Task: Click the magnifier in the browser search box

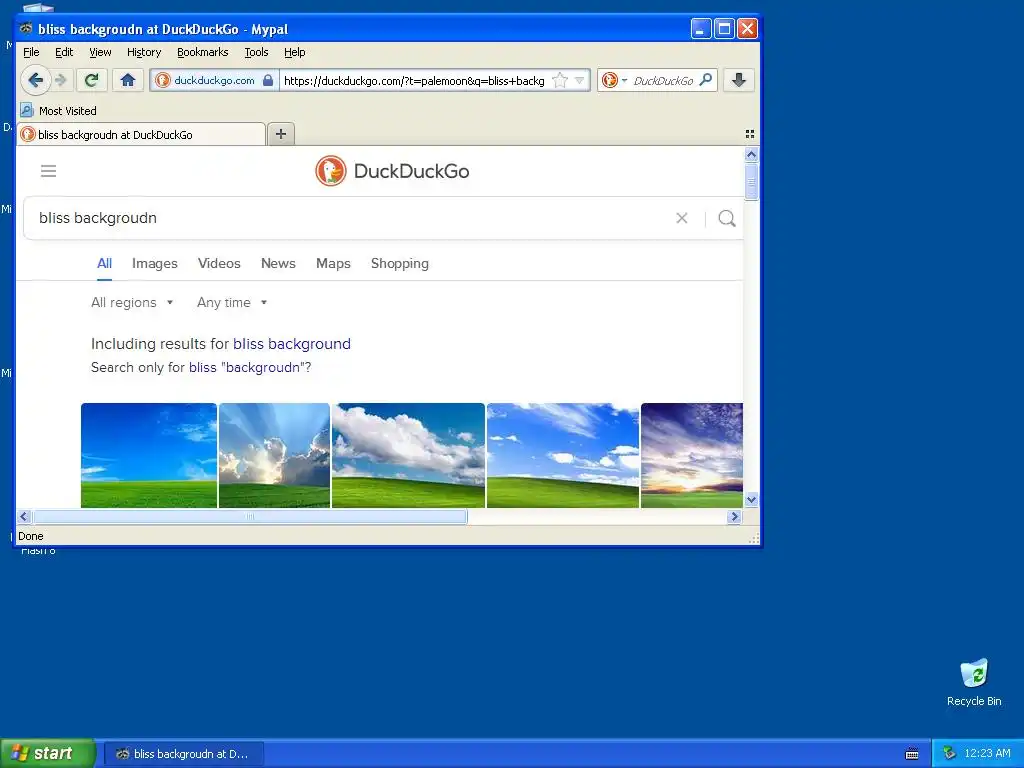Action: point(705,80)
